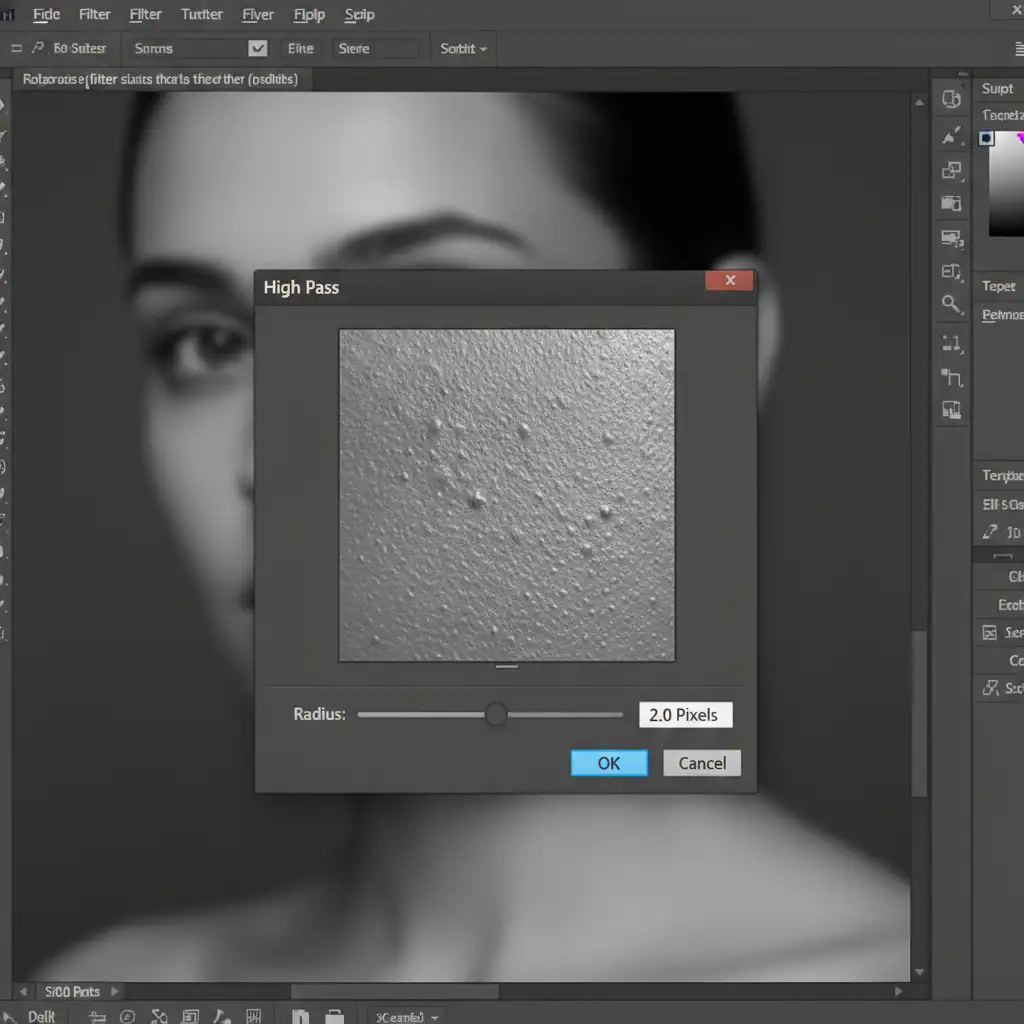Open the first Filter menu

pos(95,14)
